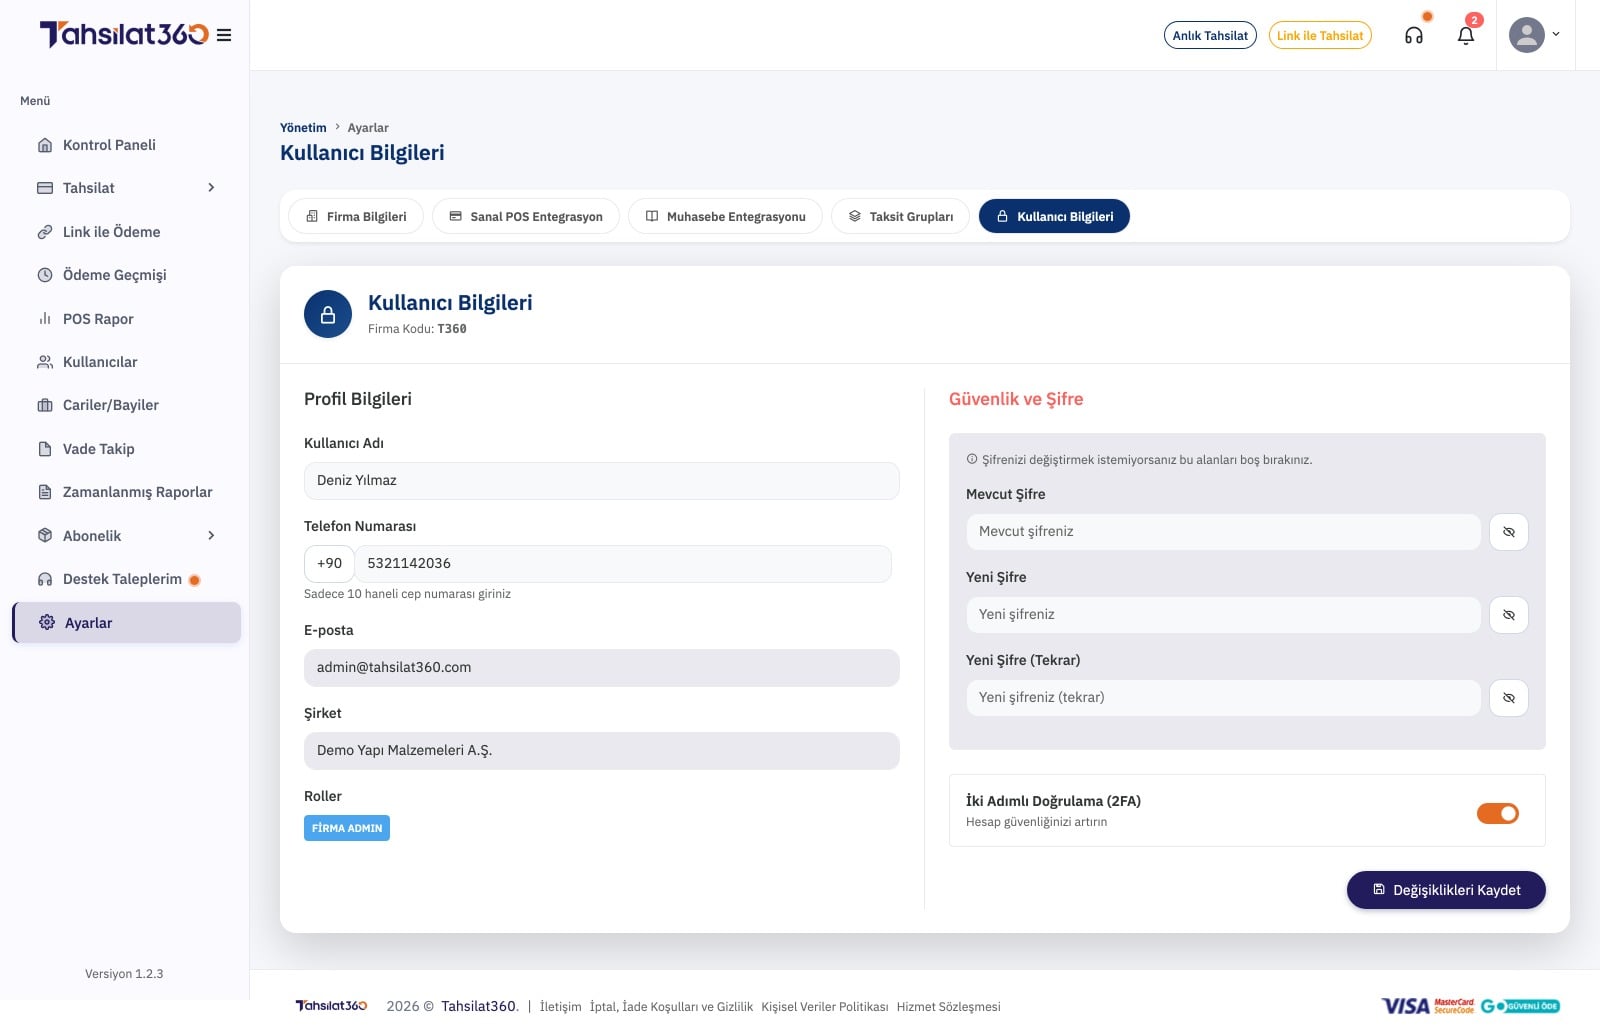Image resolution: width=1600 pixels, height=1036 pixels.
Task: Open the headset support icon in header
Action: click(1414, 36)
